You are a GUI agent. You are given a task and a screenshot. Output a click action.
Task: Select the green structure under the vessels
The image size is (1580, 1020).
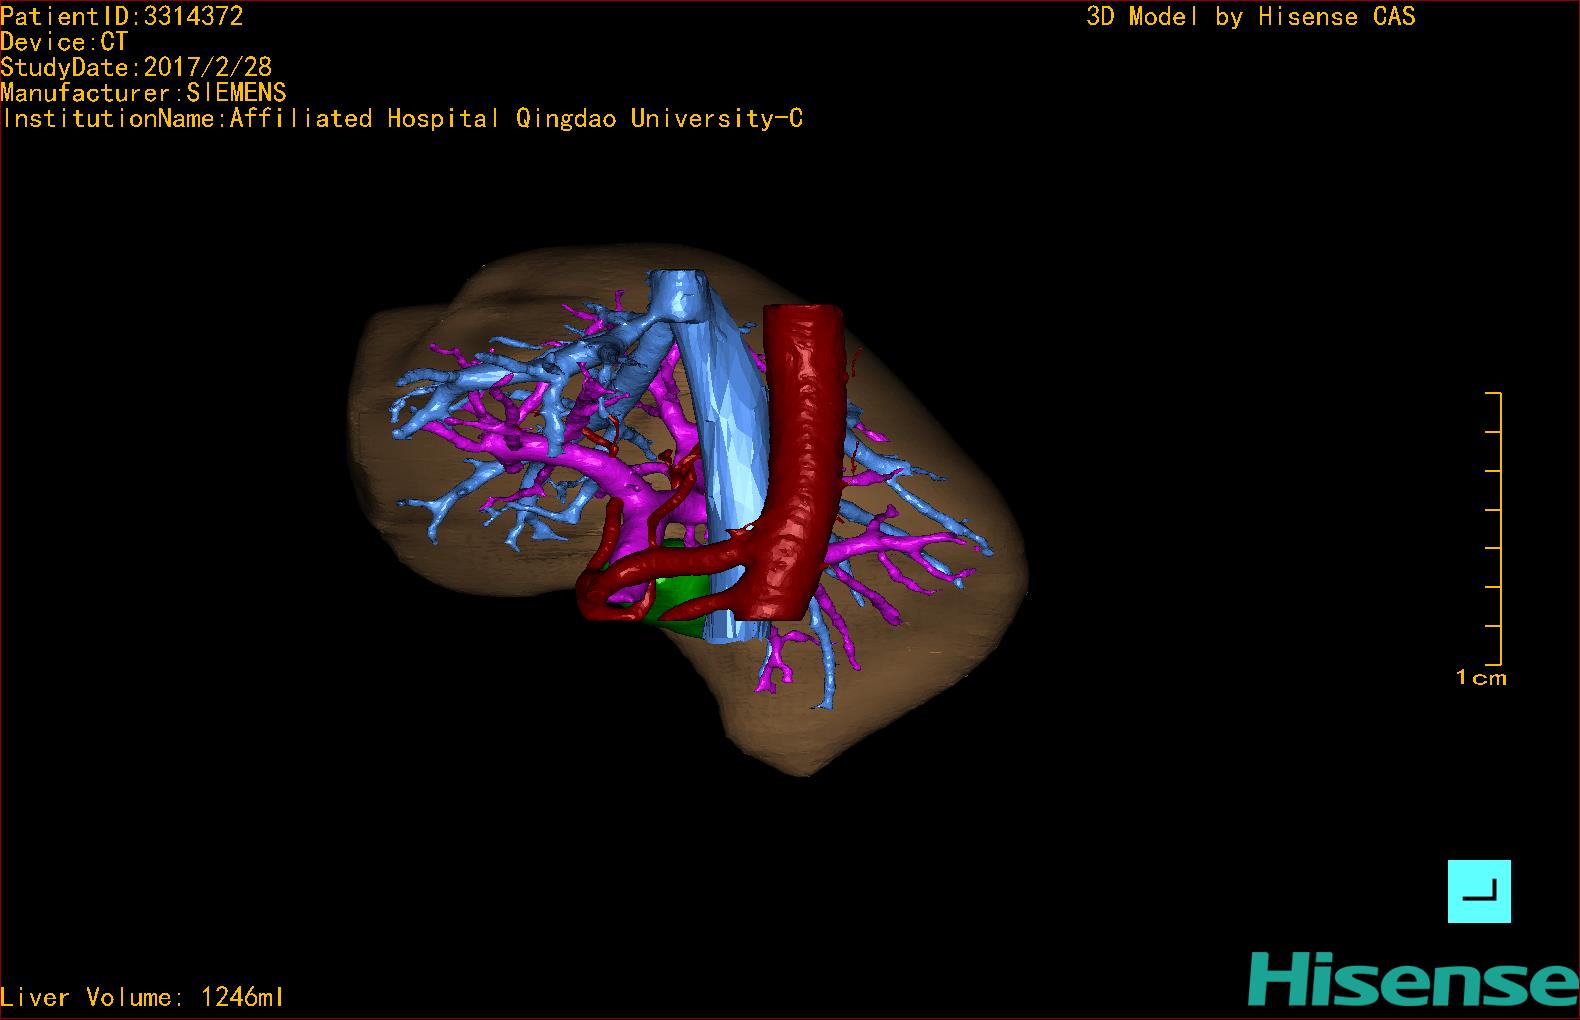click(x=680, y=595)
